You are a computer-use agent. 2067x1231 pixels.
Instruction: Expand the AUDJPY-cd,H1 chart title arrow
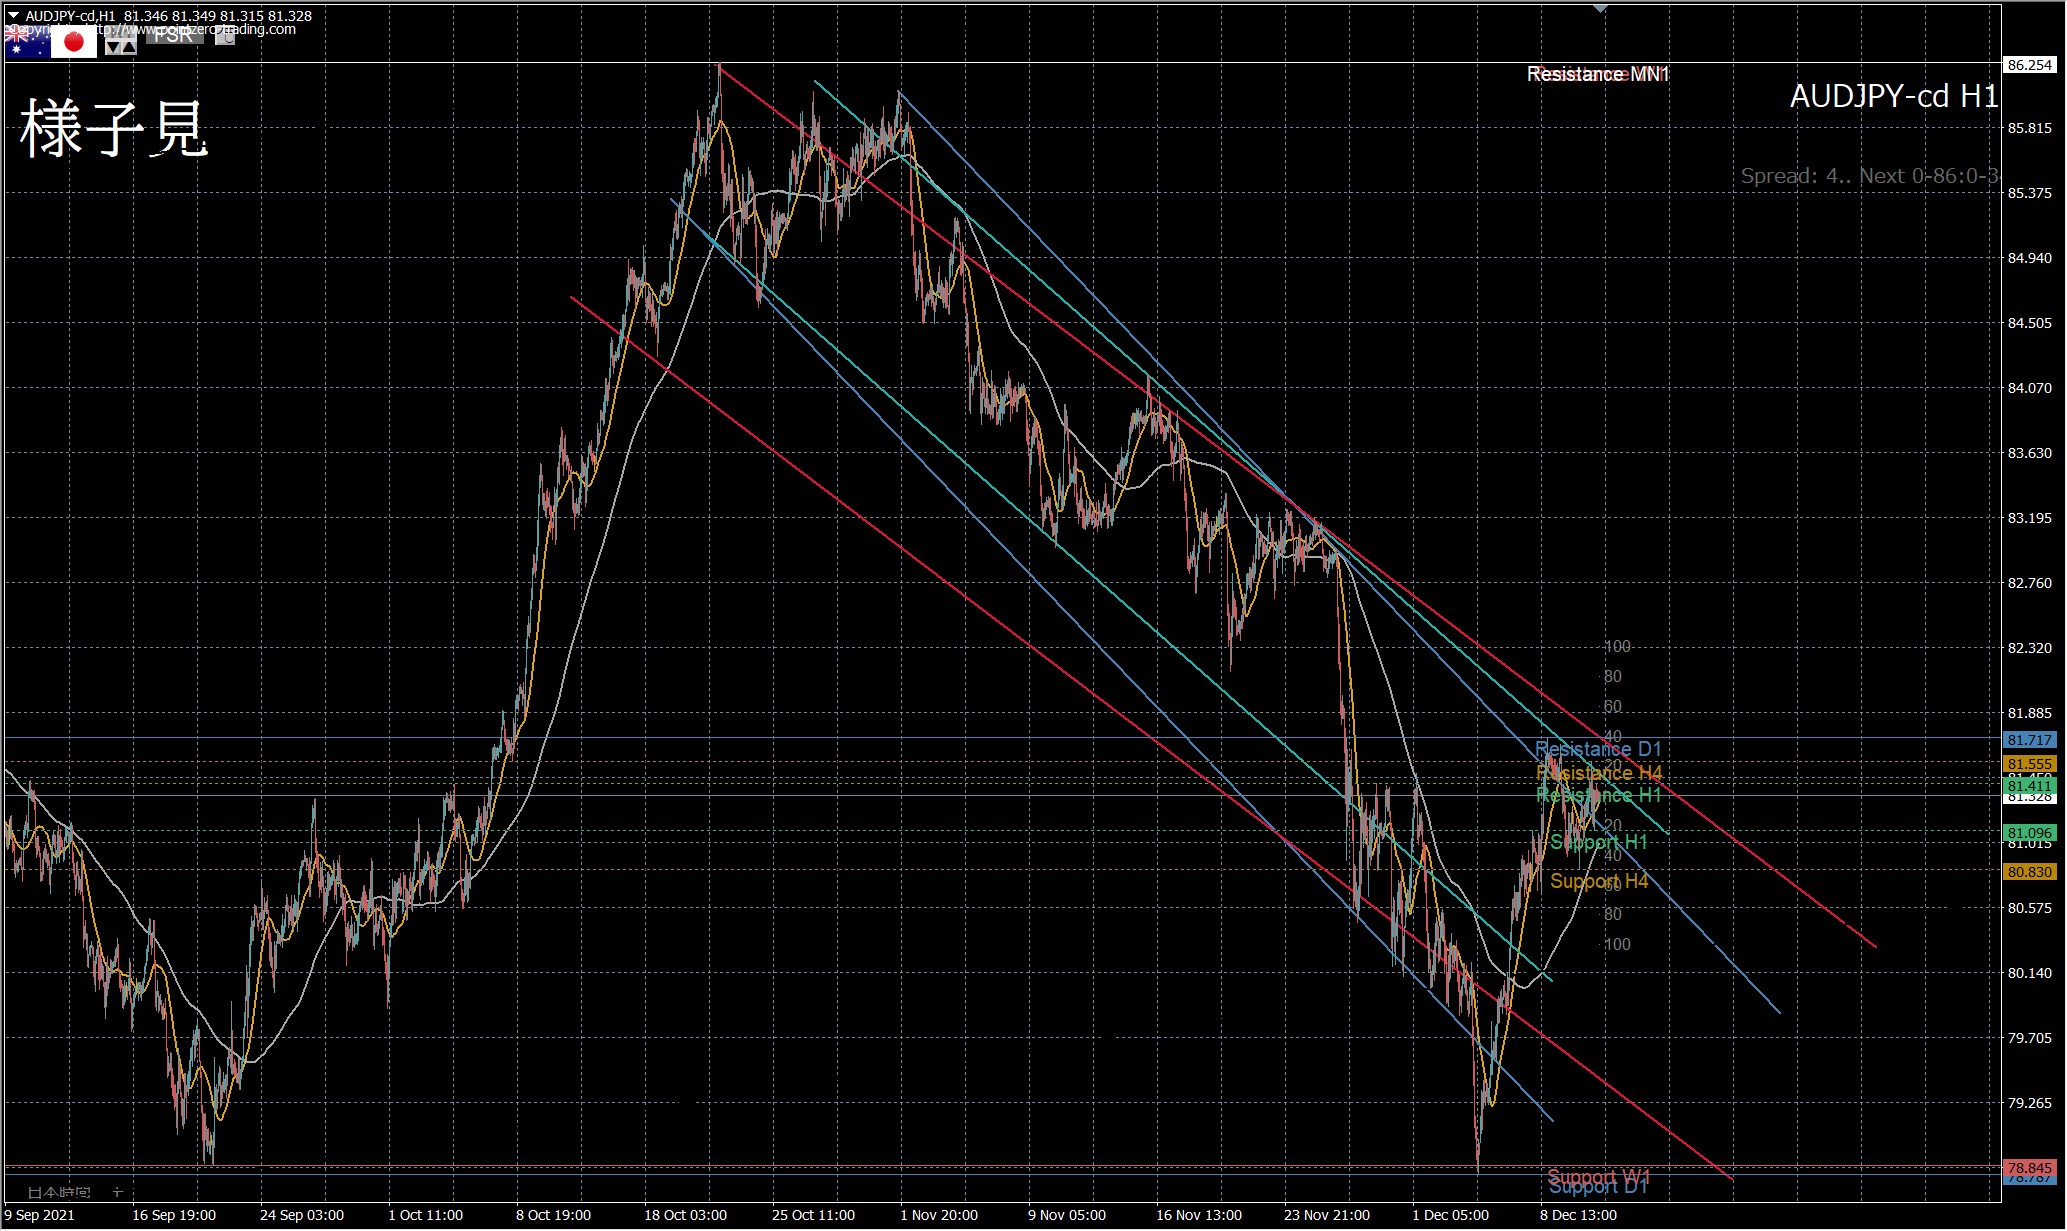(13, 16)
